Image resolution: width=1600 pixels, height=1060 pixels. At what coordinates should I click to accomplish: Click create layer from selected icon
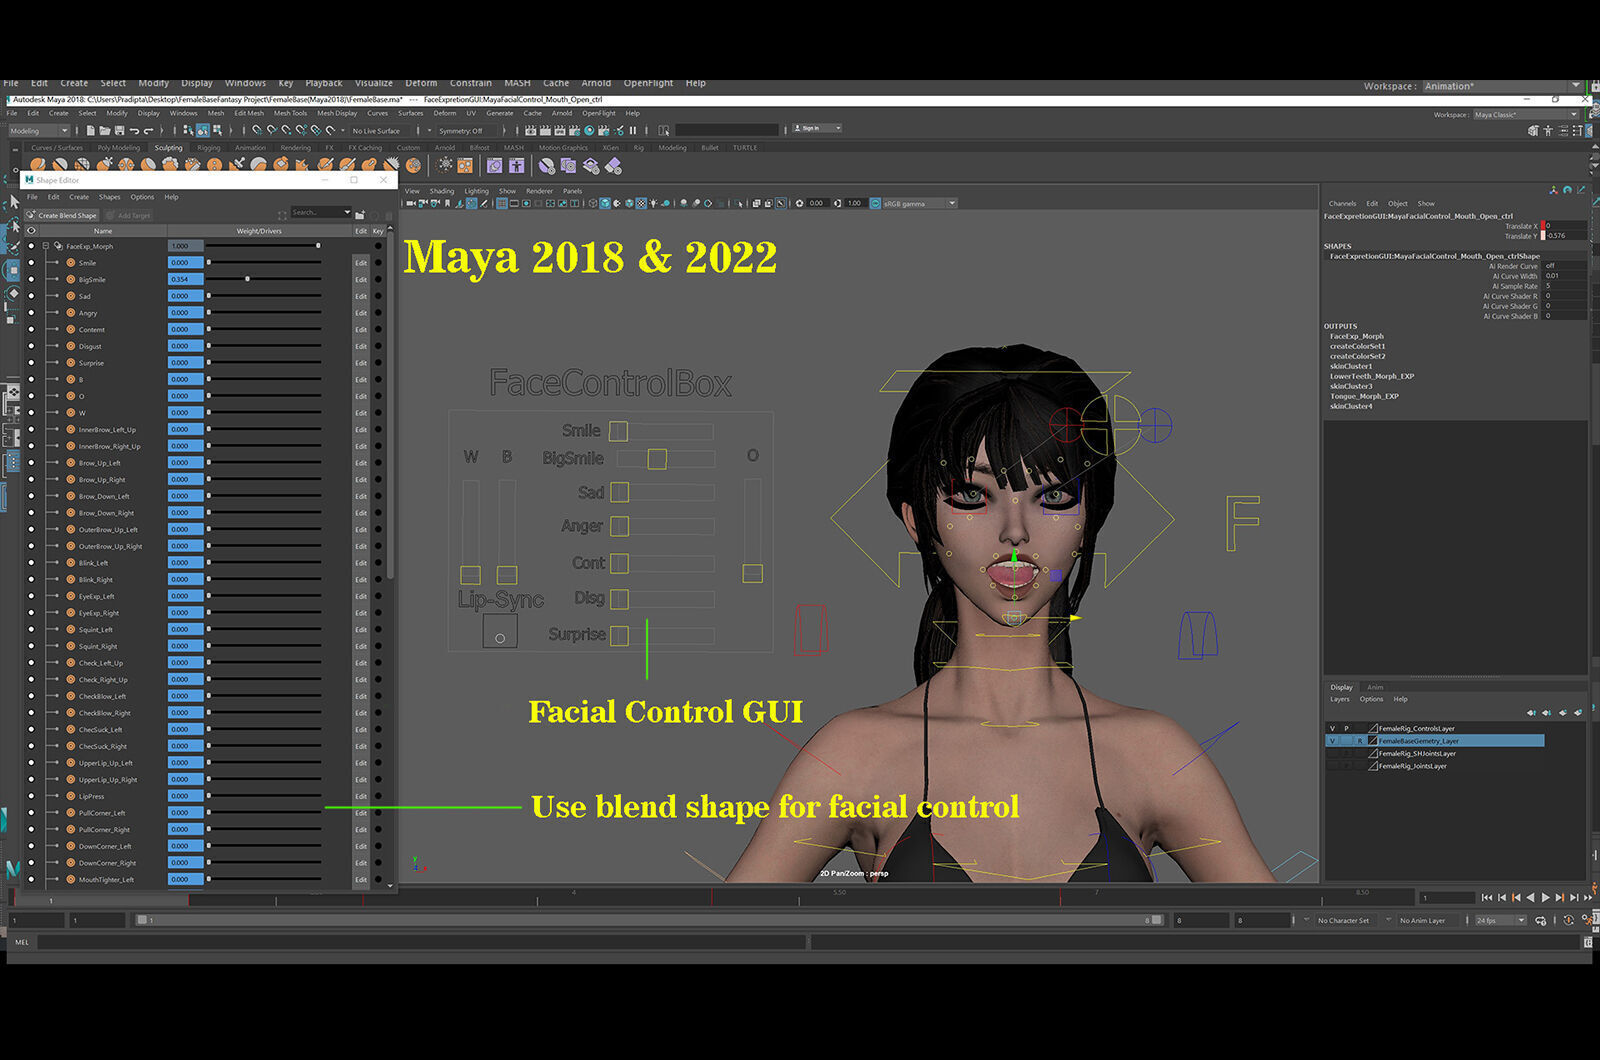tap(1578, 712)
